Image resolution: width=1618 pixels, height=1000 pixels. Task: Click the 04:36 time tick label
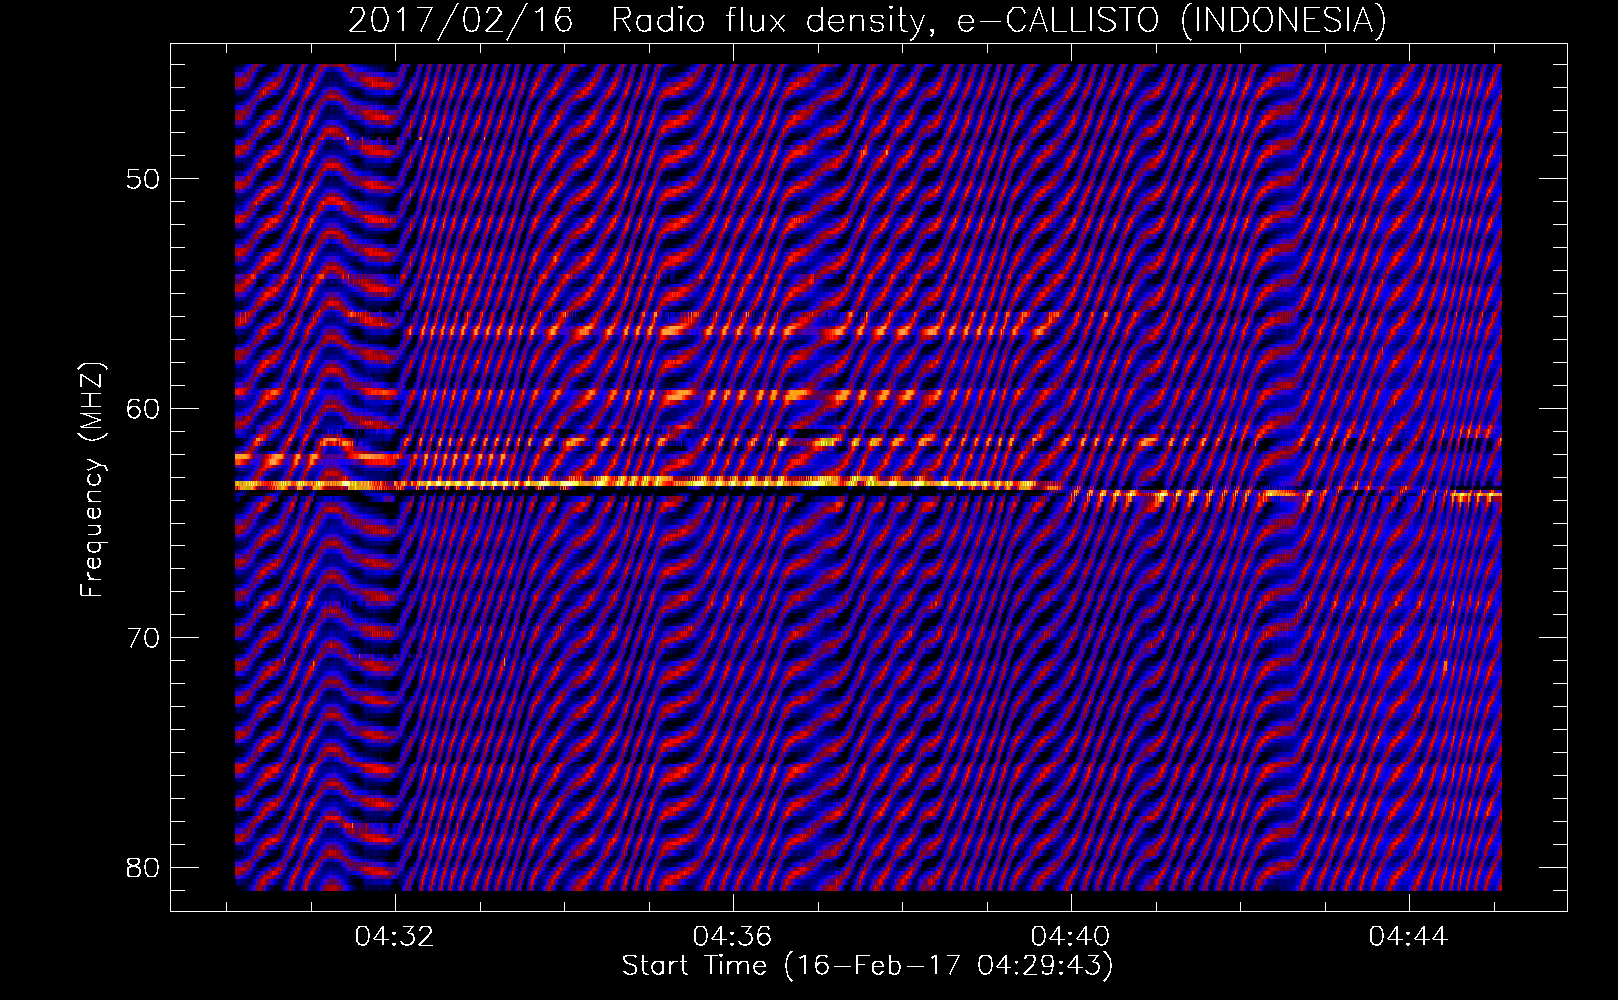[733, 937]
